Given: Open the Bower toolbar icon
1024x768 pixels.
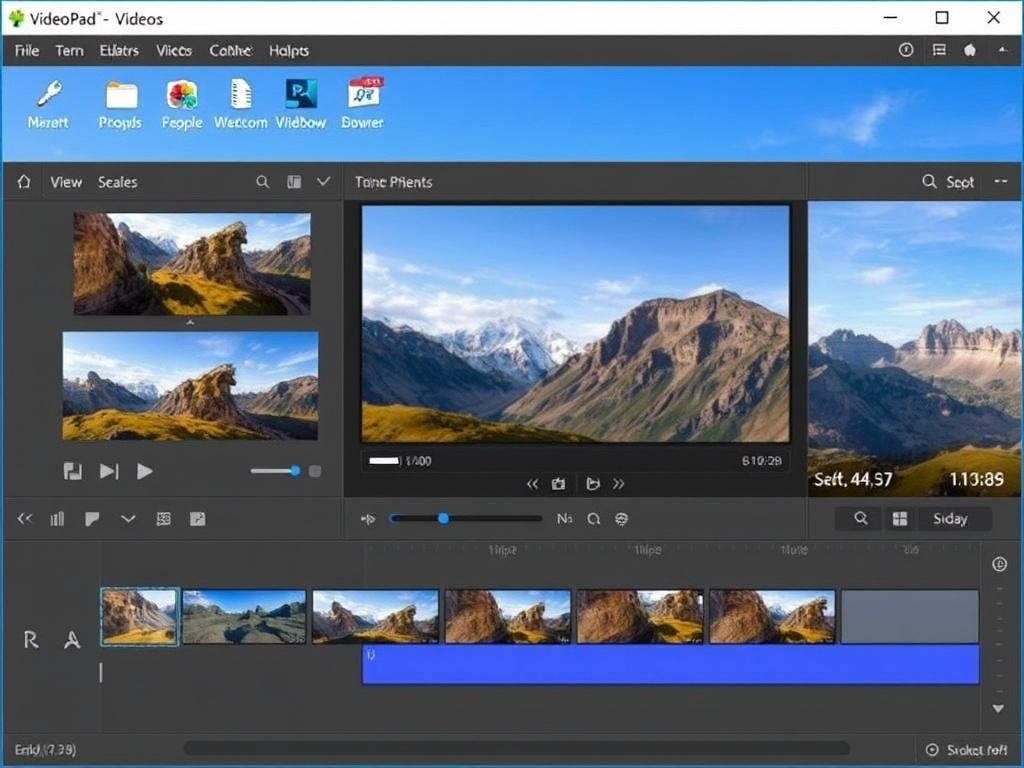Looking at the screenshot, I should click(x=362, y=100).
